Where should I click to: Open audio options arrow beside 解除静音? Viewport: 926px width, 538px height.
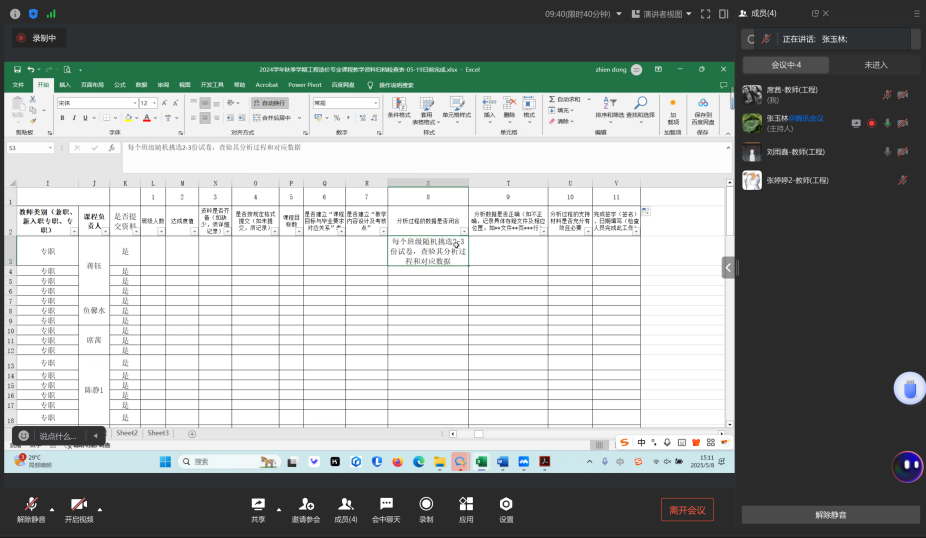52,509
